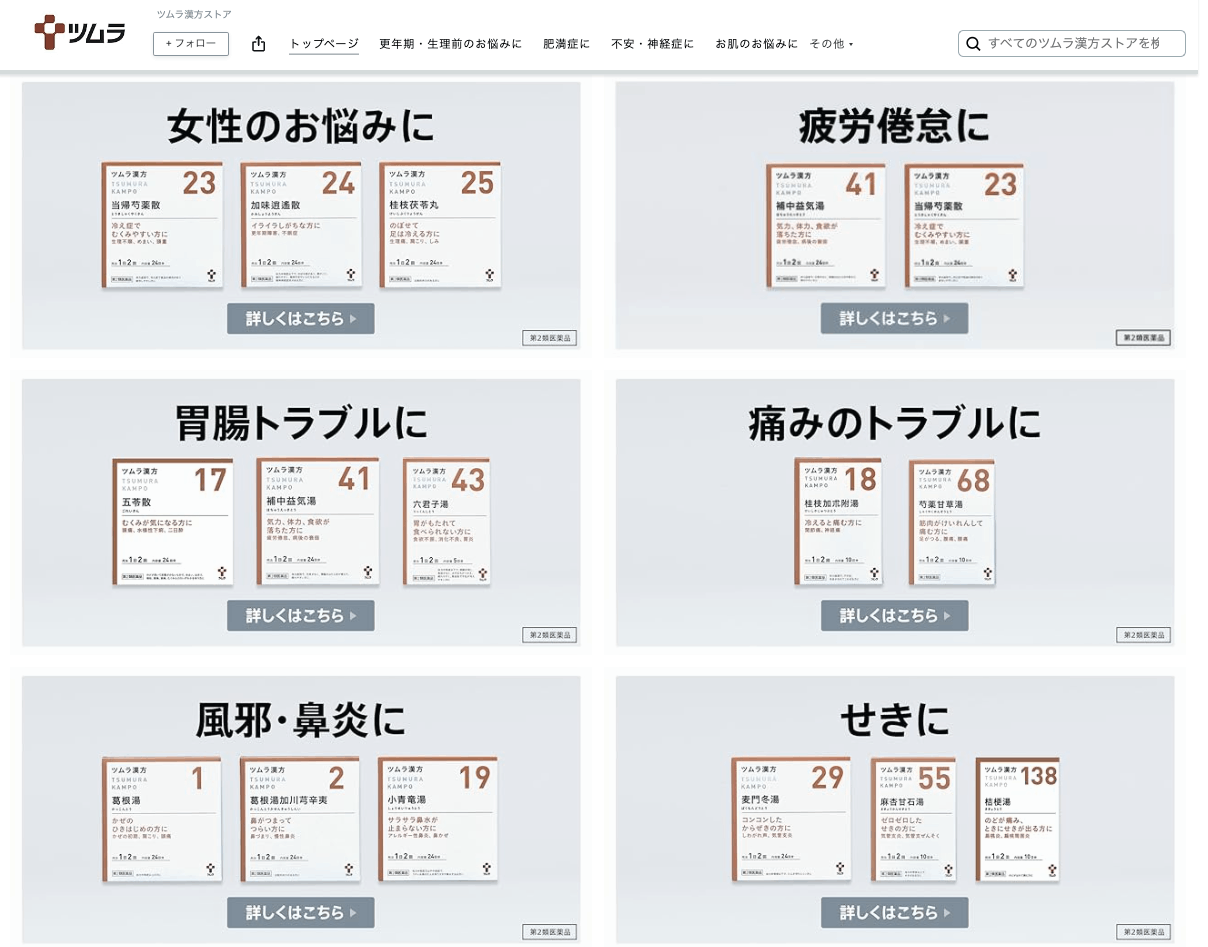This screenshot has height=947, width=1208.
Task: Click the ツムラ漢方ストア store name text
Action: click(x=194, y=14)
